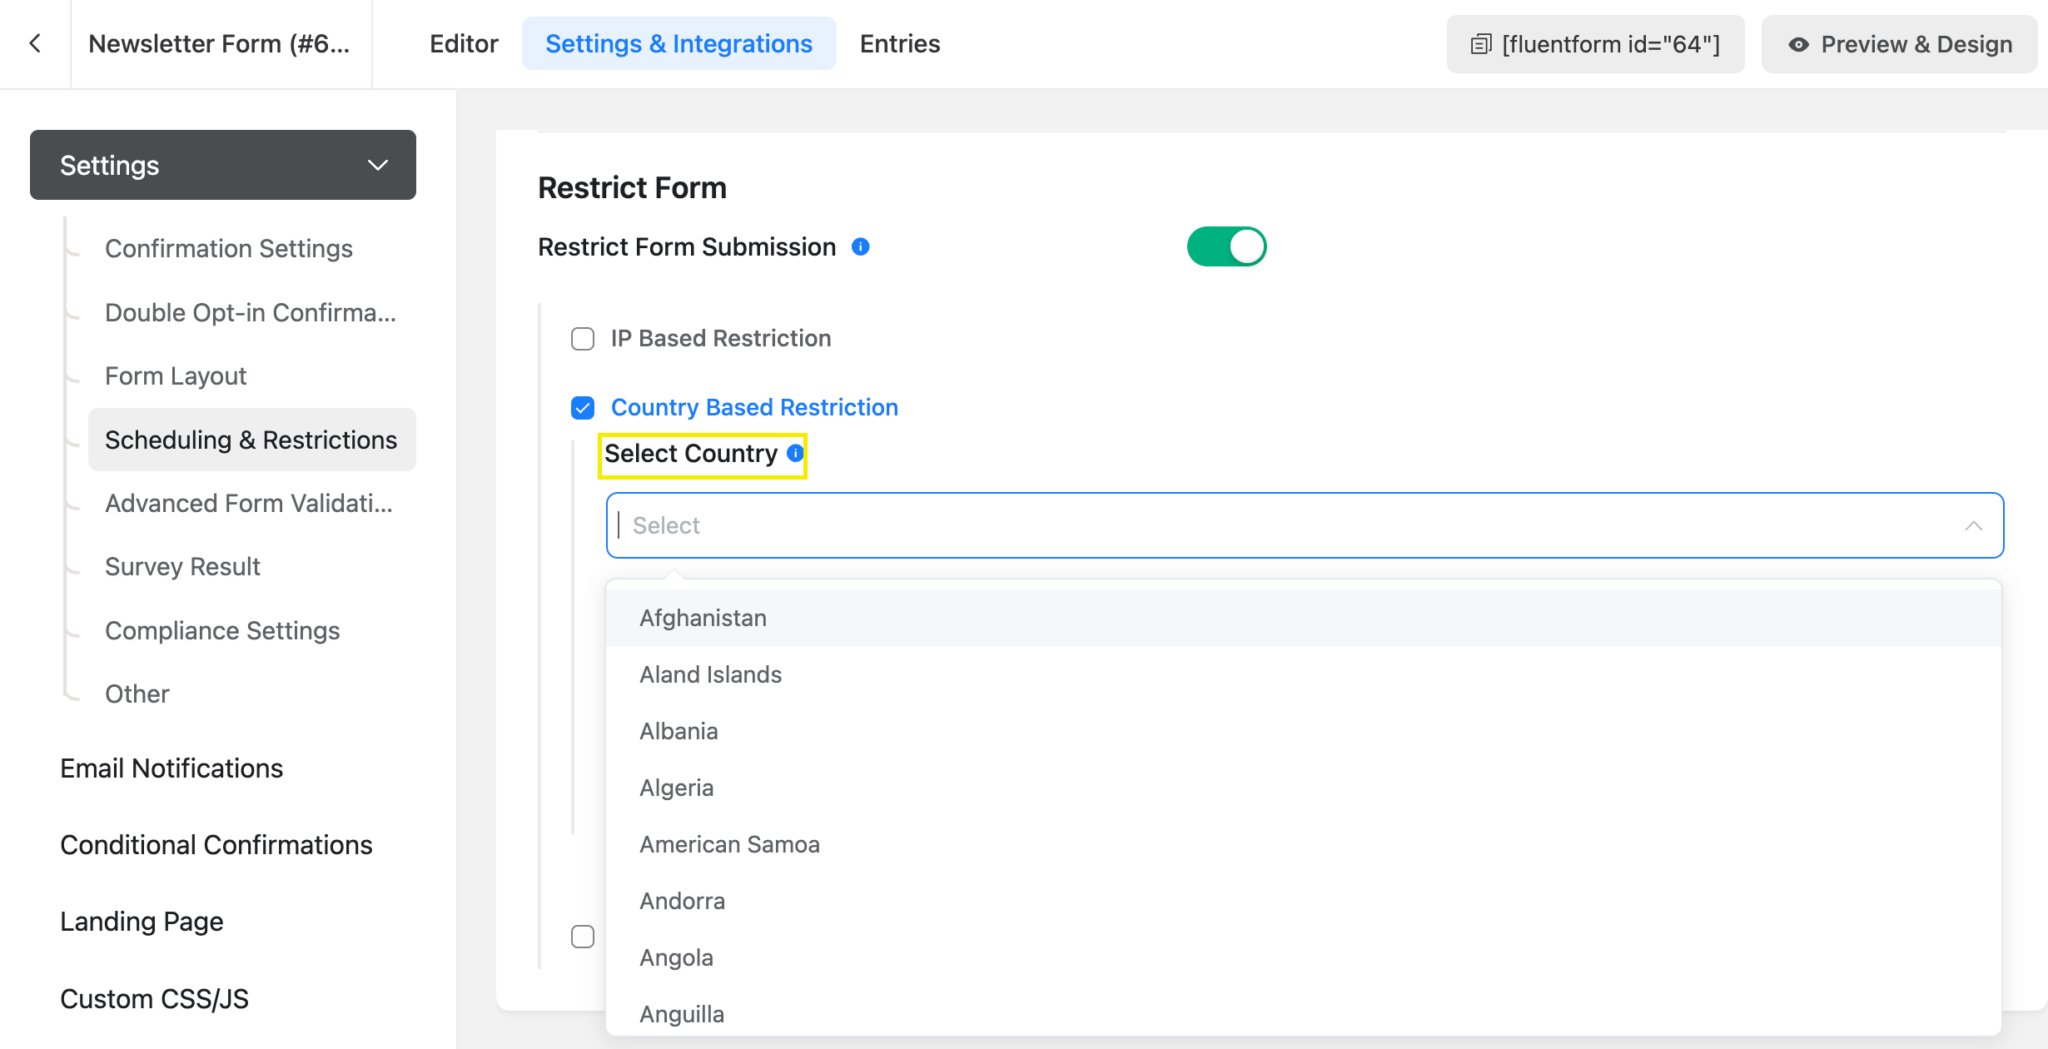Image resolution: width=2048 pixels, height=1049 pixels.
Task: Collapse the Settings section chevron
Action: click(377, 165)
